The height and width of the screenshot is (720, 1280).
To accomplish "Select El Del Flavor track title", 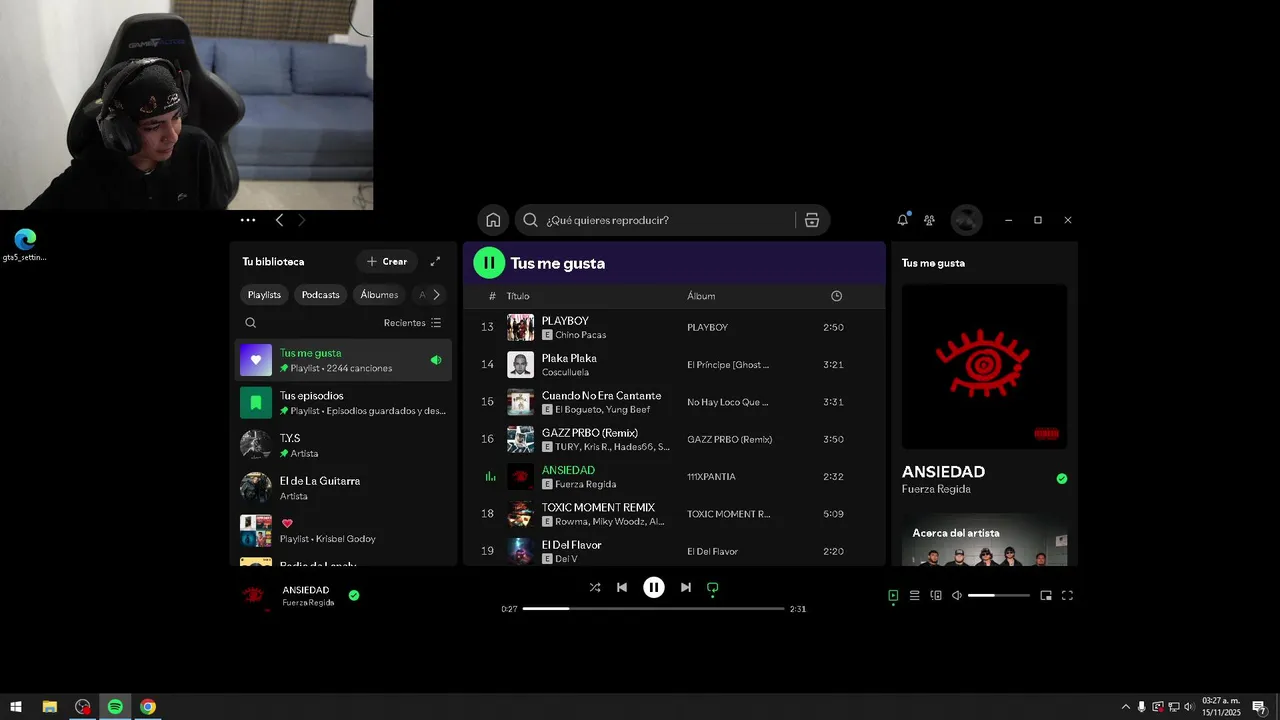I will pos(571,545).
